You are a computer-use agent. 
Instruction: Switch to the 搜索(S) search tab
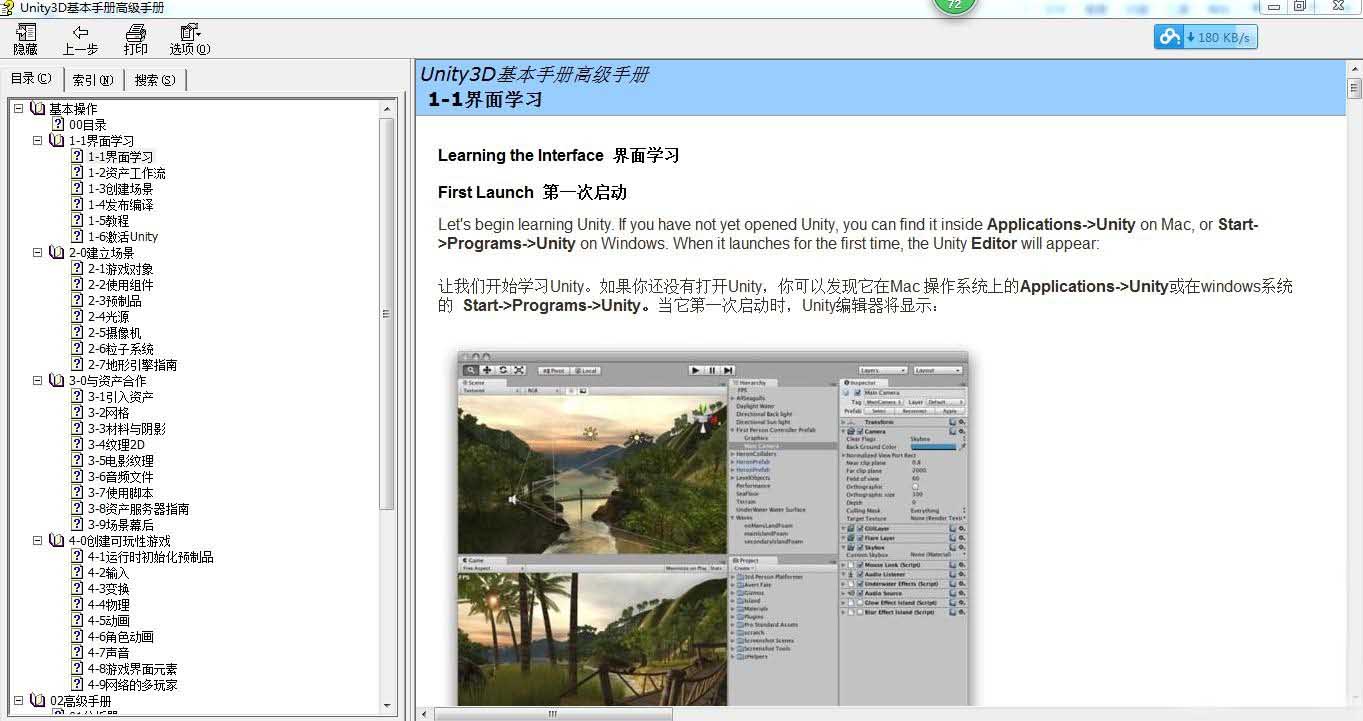click(155, 80)
